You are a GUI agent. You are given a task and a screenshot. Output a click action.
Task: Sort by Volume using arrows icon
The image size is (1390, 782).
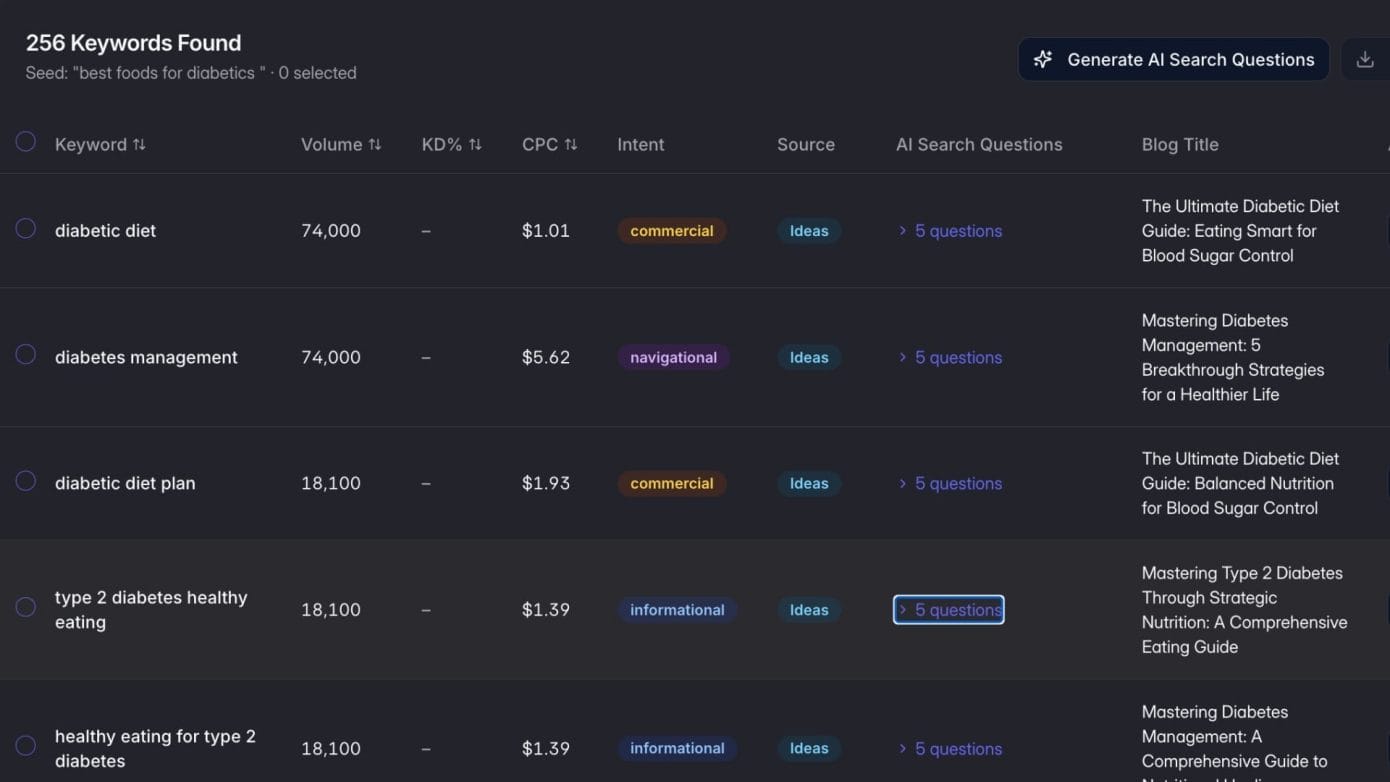coord(375,145)
